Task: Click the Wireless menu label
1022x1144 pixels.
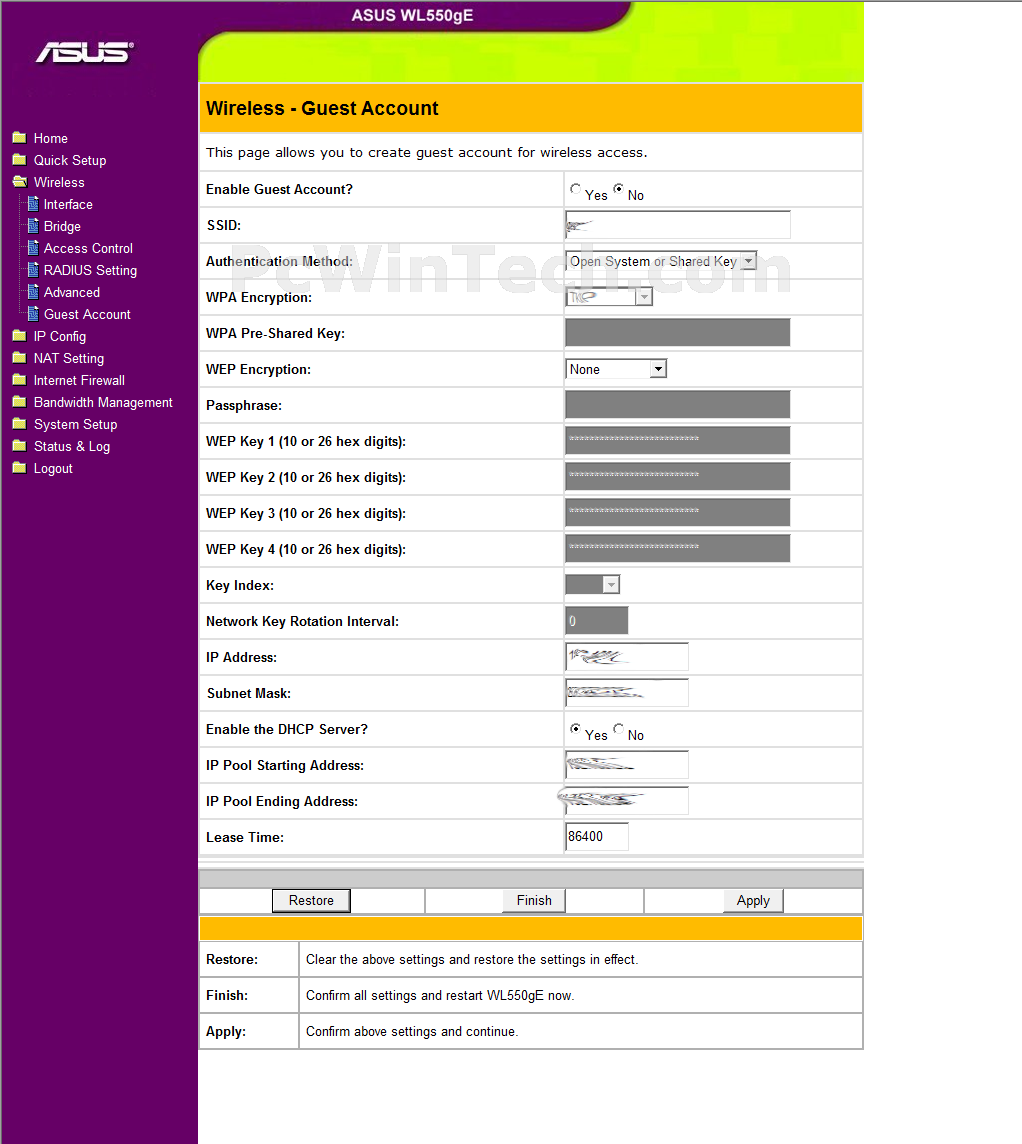Action: click(x=59, y=182)
